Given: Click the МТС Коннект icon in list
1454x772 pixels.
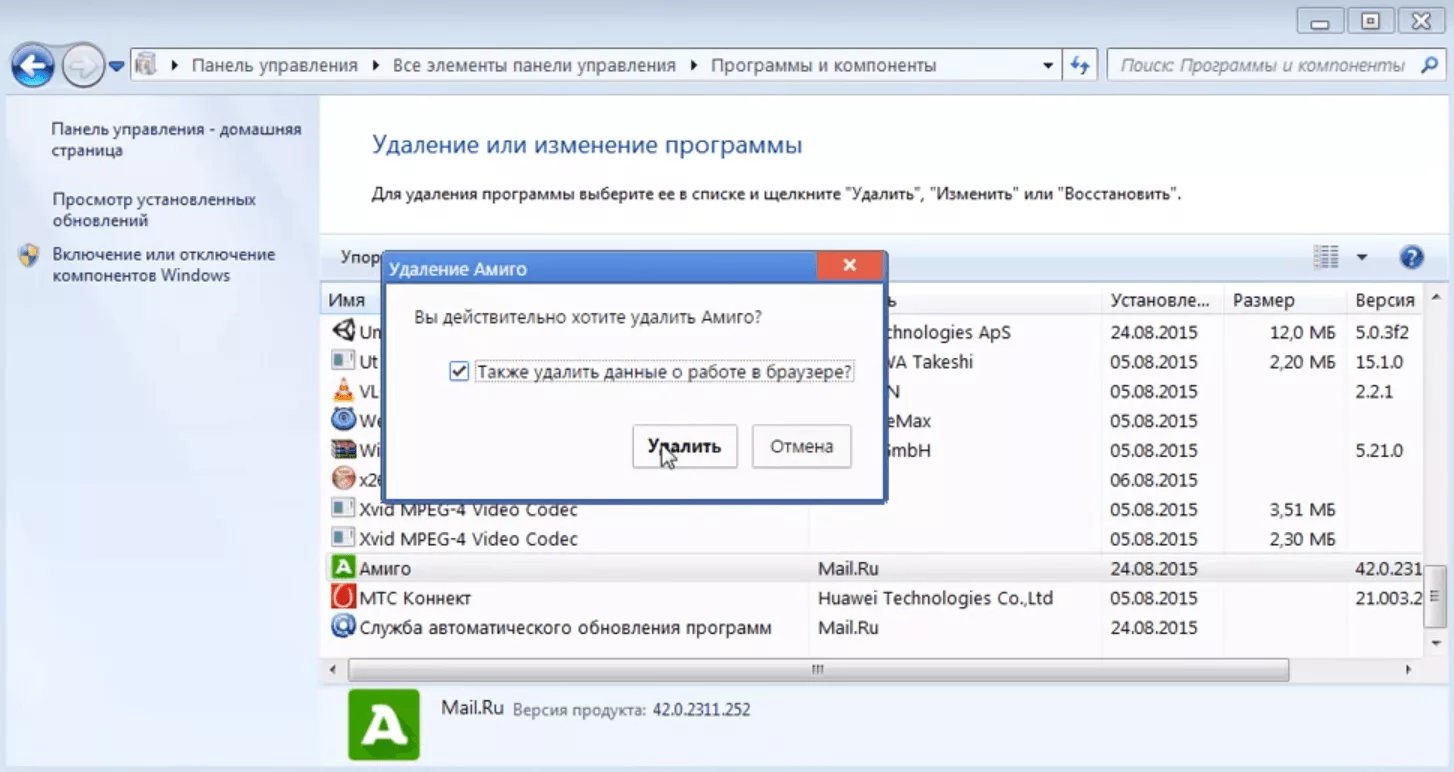Looking at the screenshot, I should tap(343, 598).
